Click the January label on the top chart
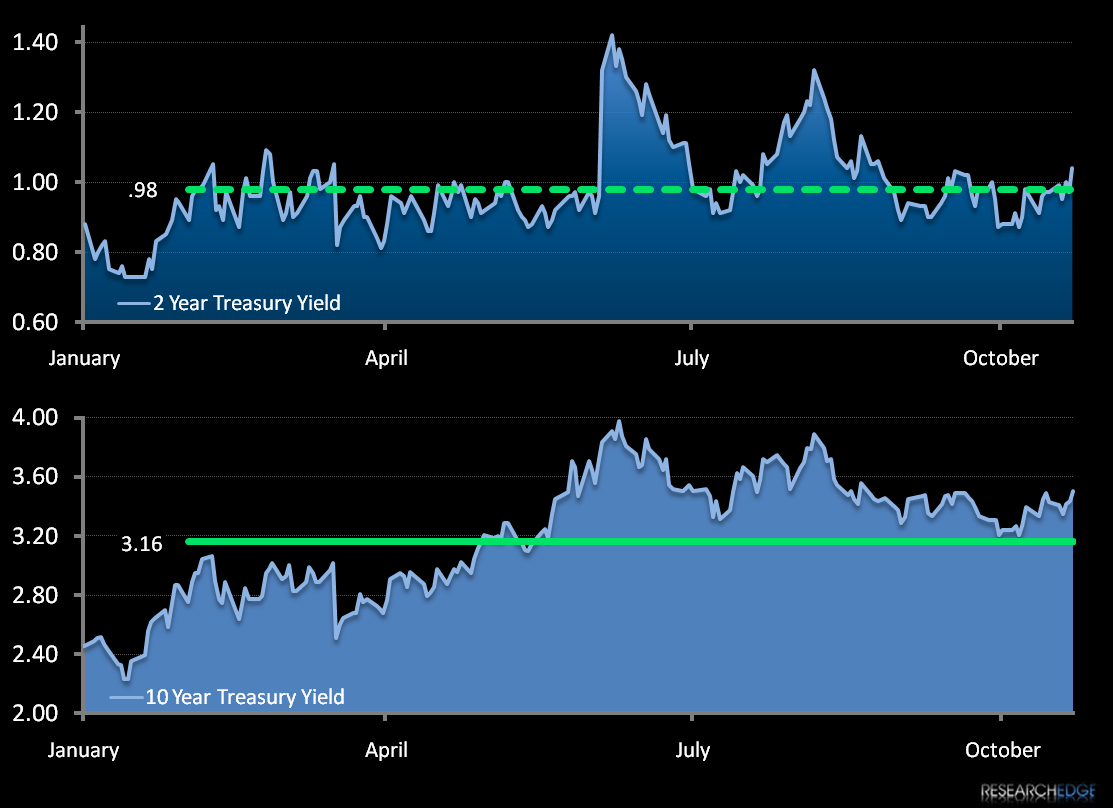 click(x=84, y=357)
